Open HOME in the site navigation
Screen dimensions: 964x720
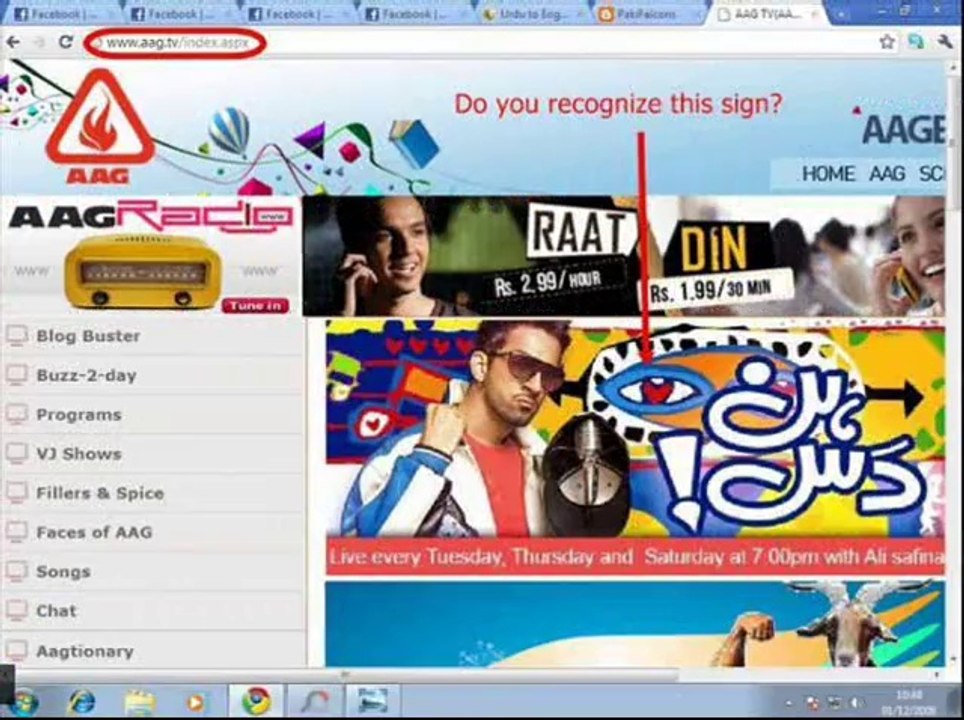point(828,174)
